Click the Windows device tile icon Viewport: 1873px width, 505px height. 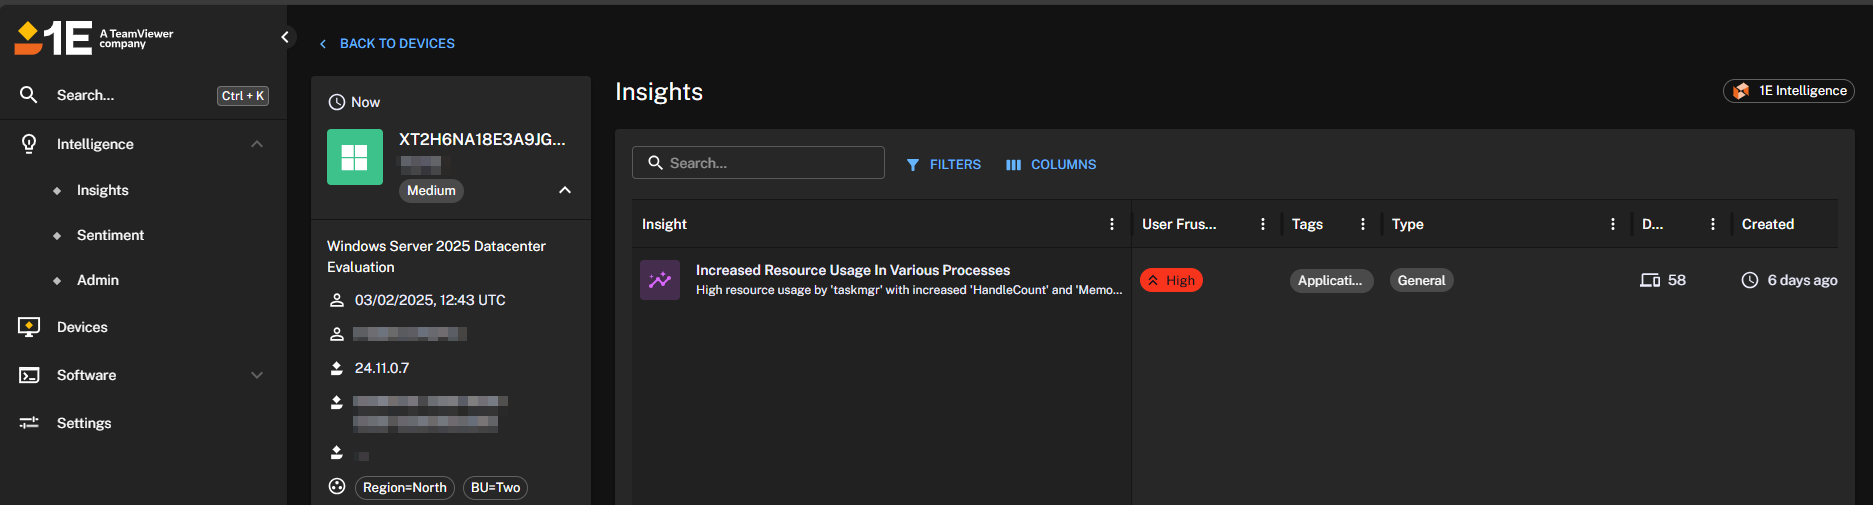click(355, 157)
